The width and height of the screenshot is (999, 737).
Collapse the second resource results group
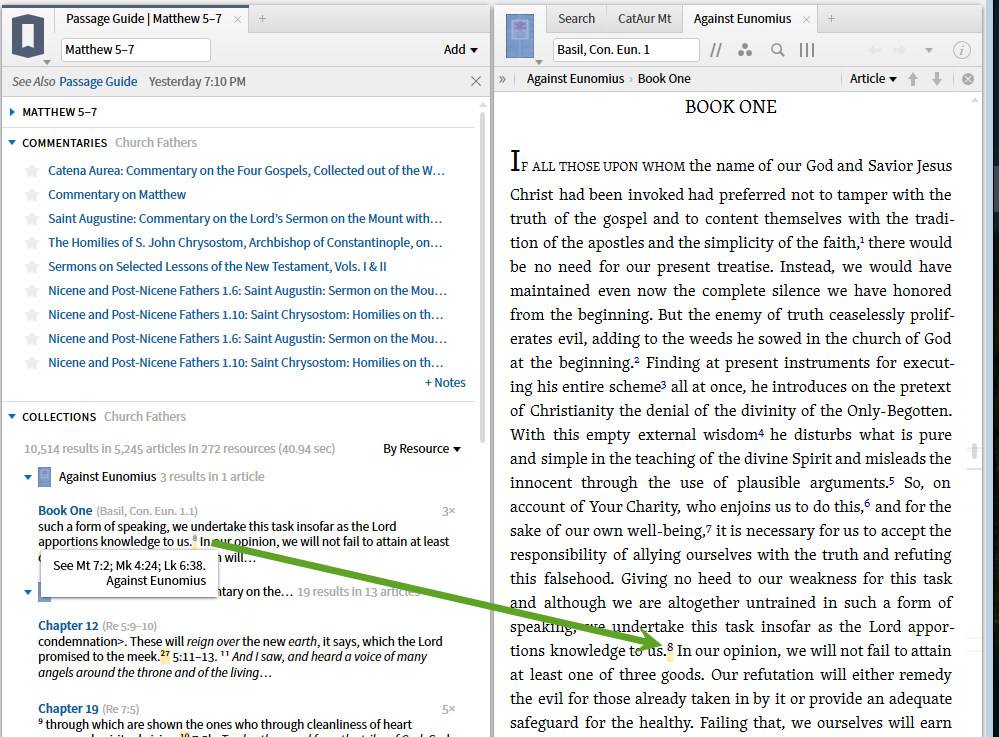28,592
